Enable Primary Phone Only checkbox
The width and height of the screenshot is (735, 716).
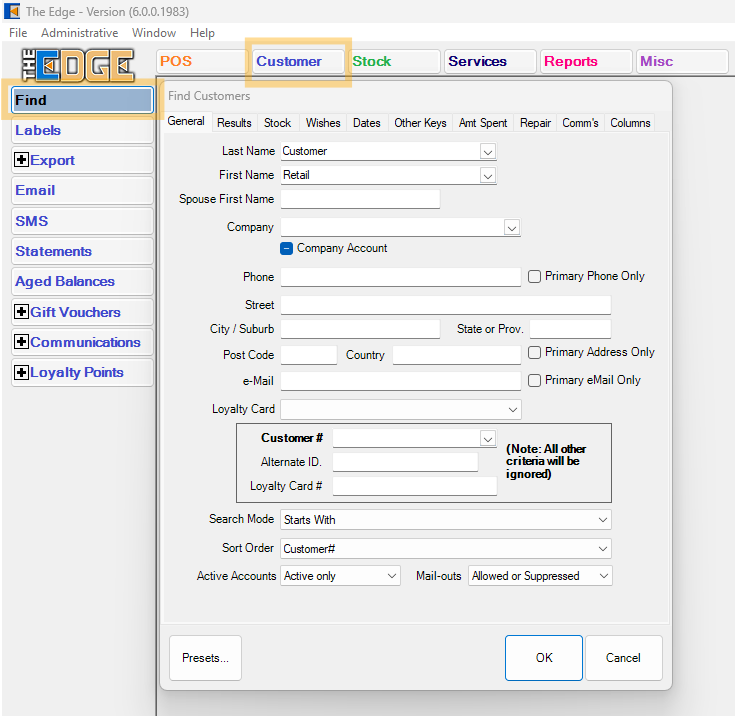(534, 276)
